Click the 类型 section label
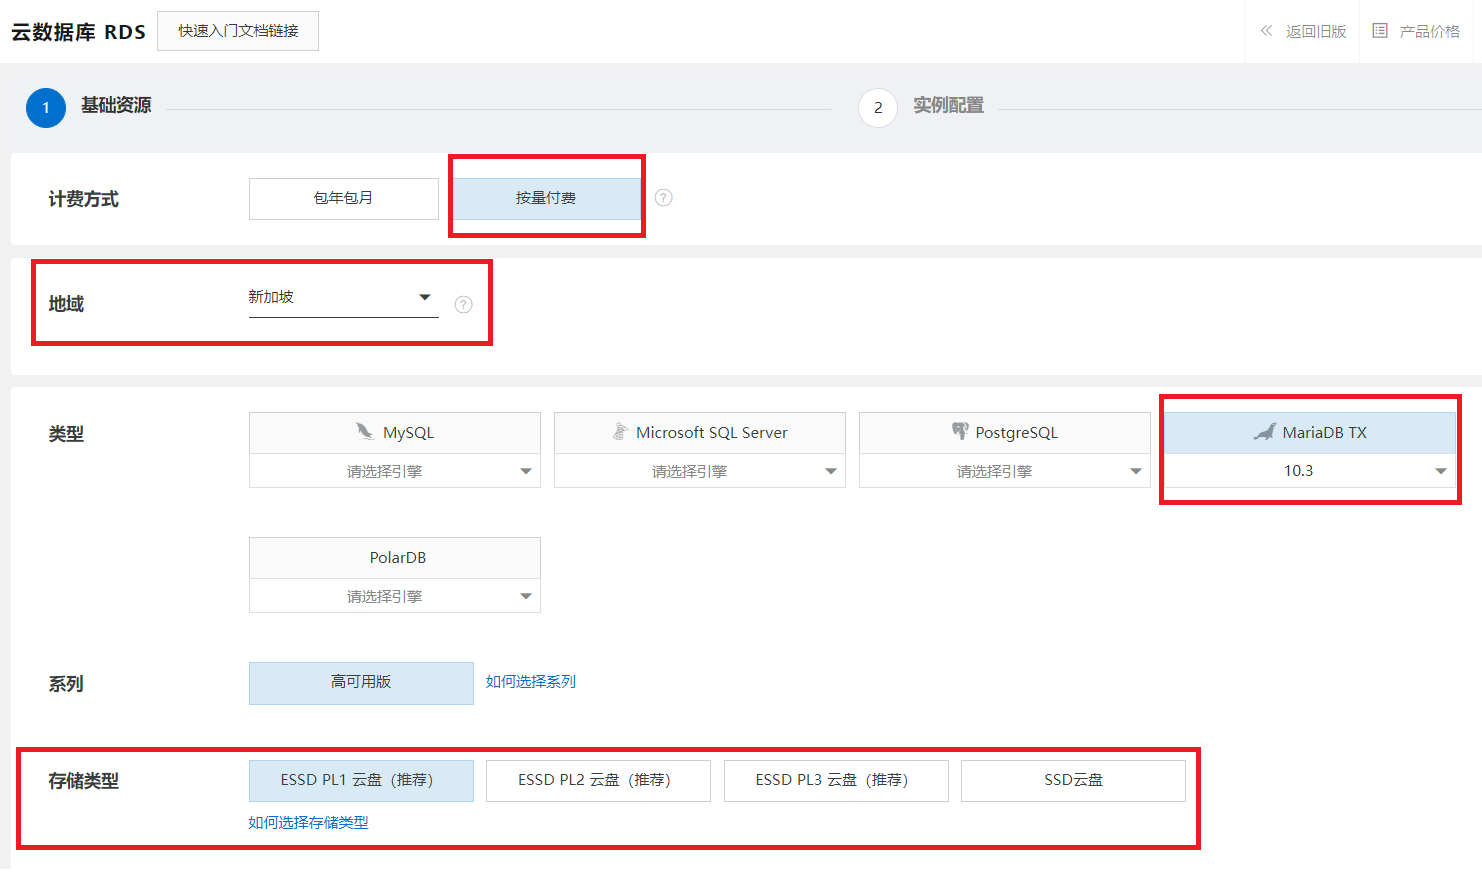 point(66,434)
